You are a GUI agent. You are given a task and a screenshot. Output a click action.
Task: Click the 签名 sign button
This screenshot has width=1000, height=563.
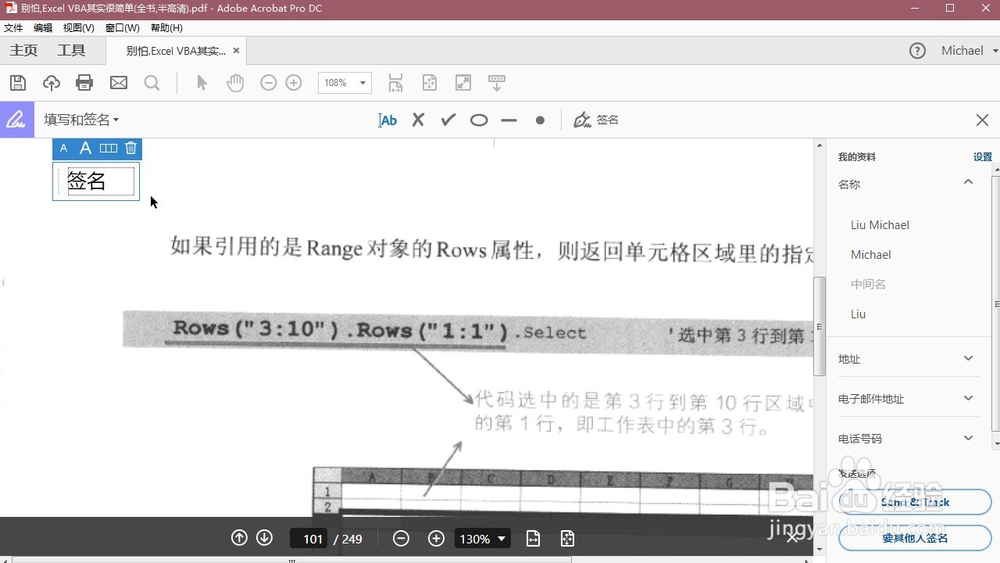click(596, 120)
